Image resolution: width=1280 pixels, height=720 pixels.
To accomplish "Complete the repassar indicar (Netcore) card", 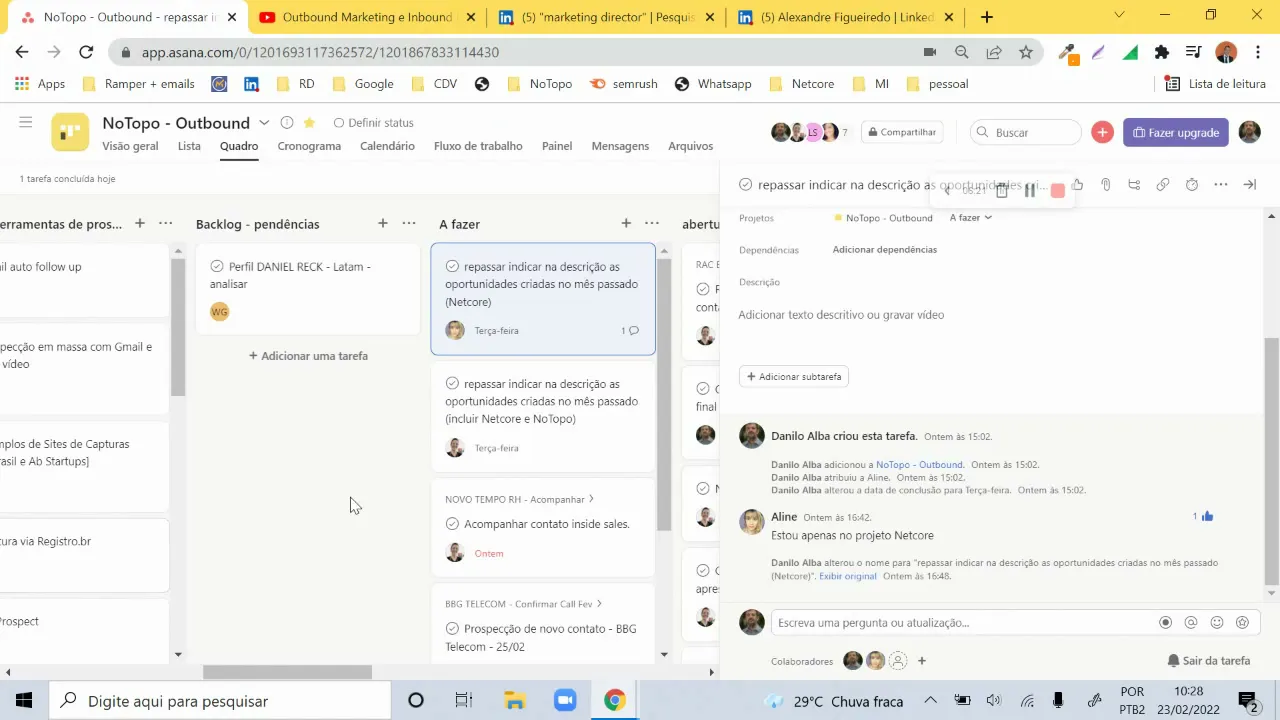I will [x=452, y=267].
